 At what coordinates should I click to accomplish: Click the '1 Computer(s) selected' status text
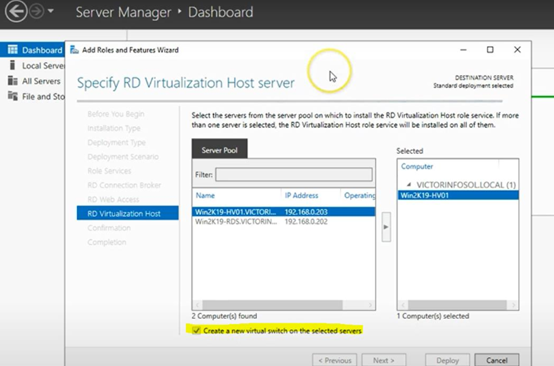point(433,316)
